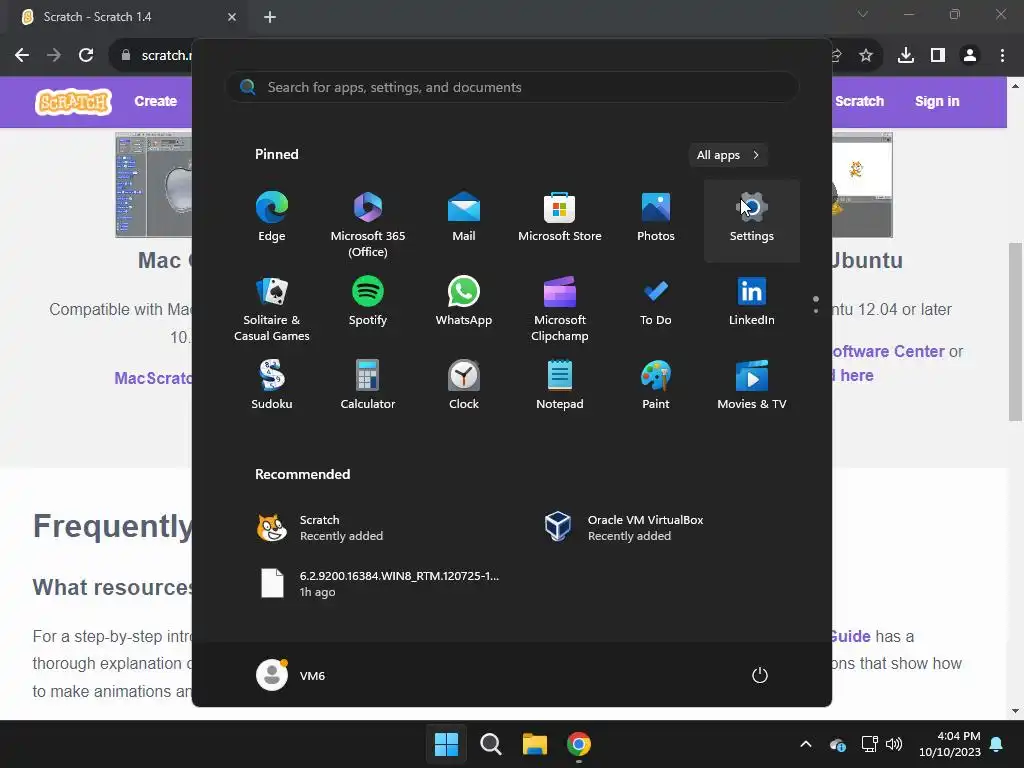Open the notifications bell
This screenshot has height=768, width=1024.
pos(997,744)
